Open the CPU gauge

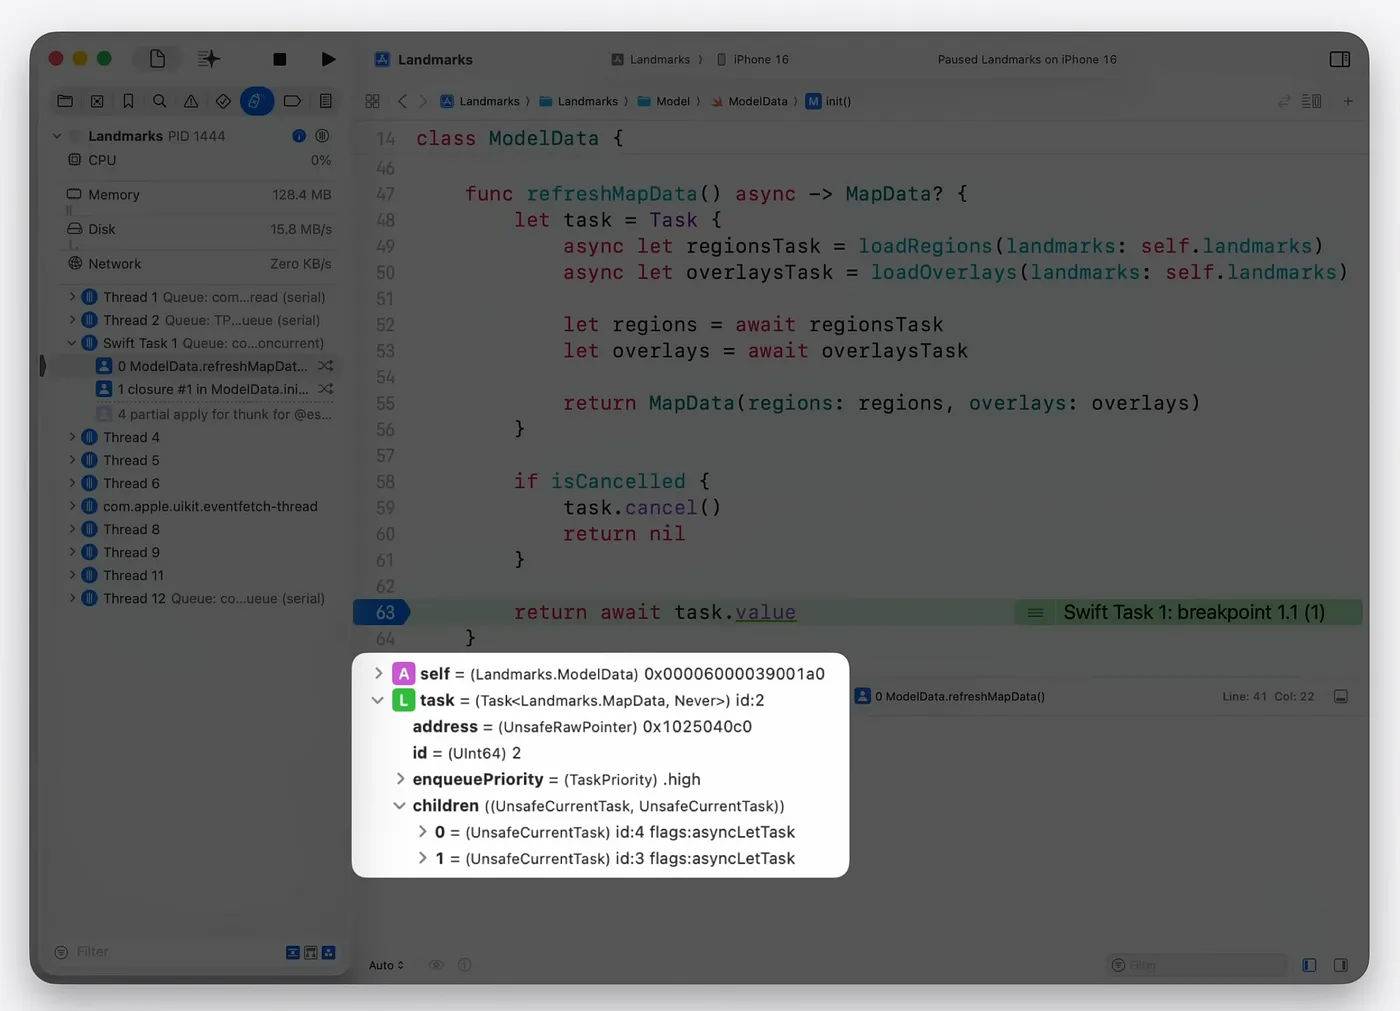click(198, 160)
